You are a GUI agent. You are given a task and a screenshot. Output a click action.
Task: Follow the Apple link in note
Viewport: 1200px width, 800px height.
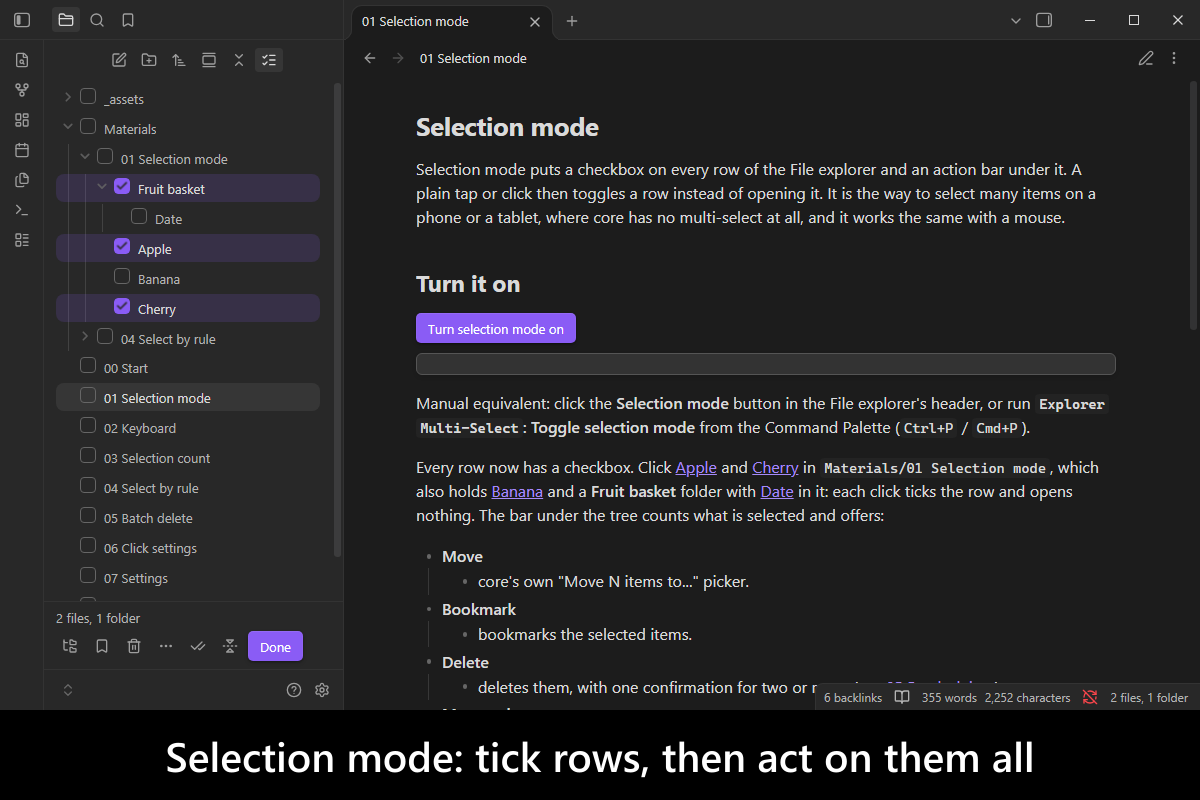(x=696, y=467)
